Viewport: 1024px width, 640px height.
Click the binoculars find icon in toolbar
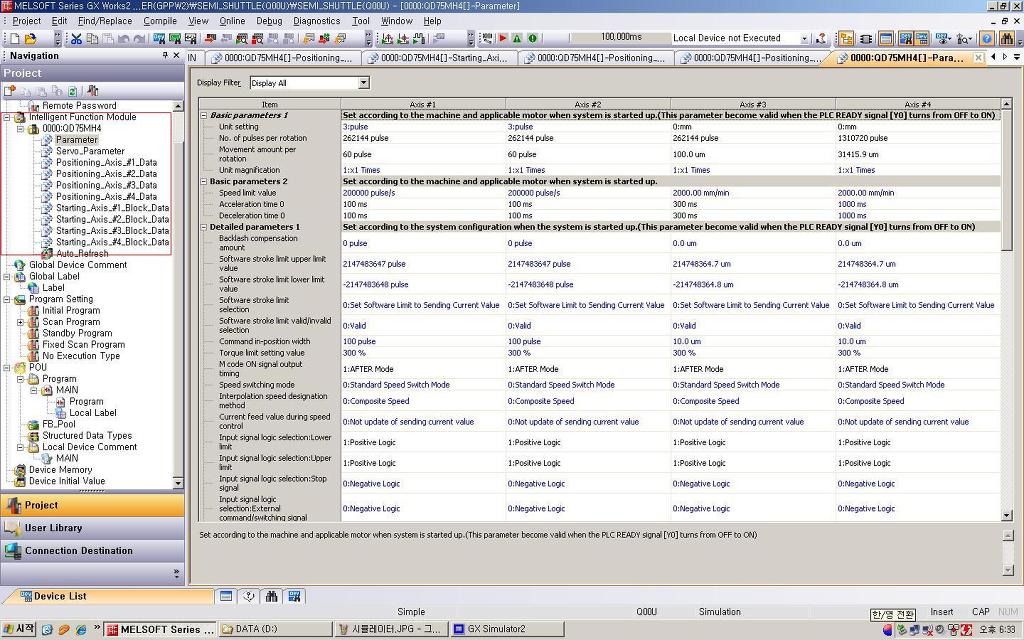1006,39
